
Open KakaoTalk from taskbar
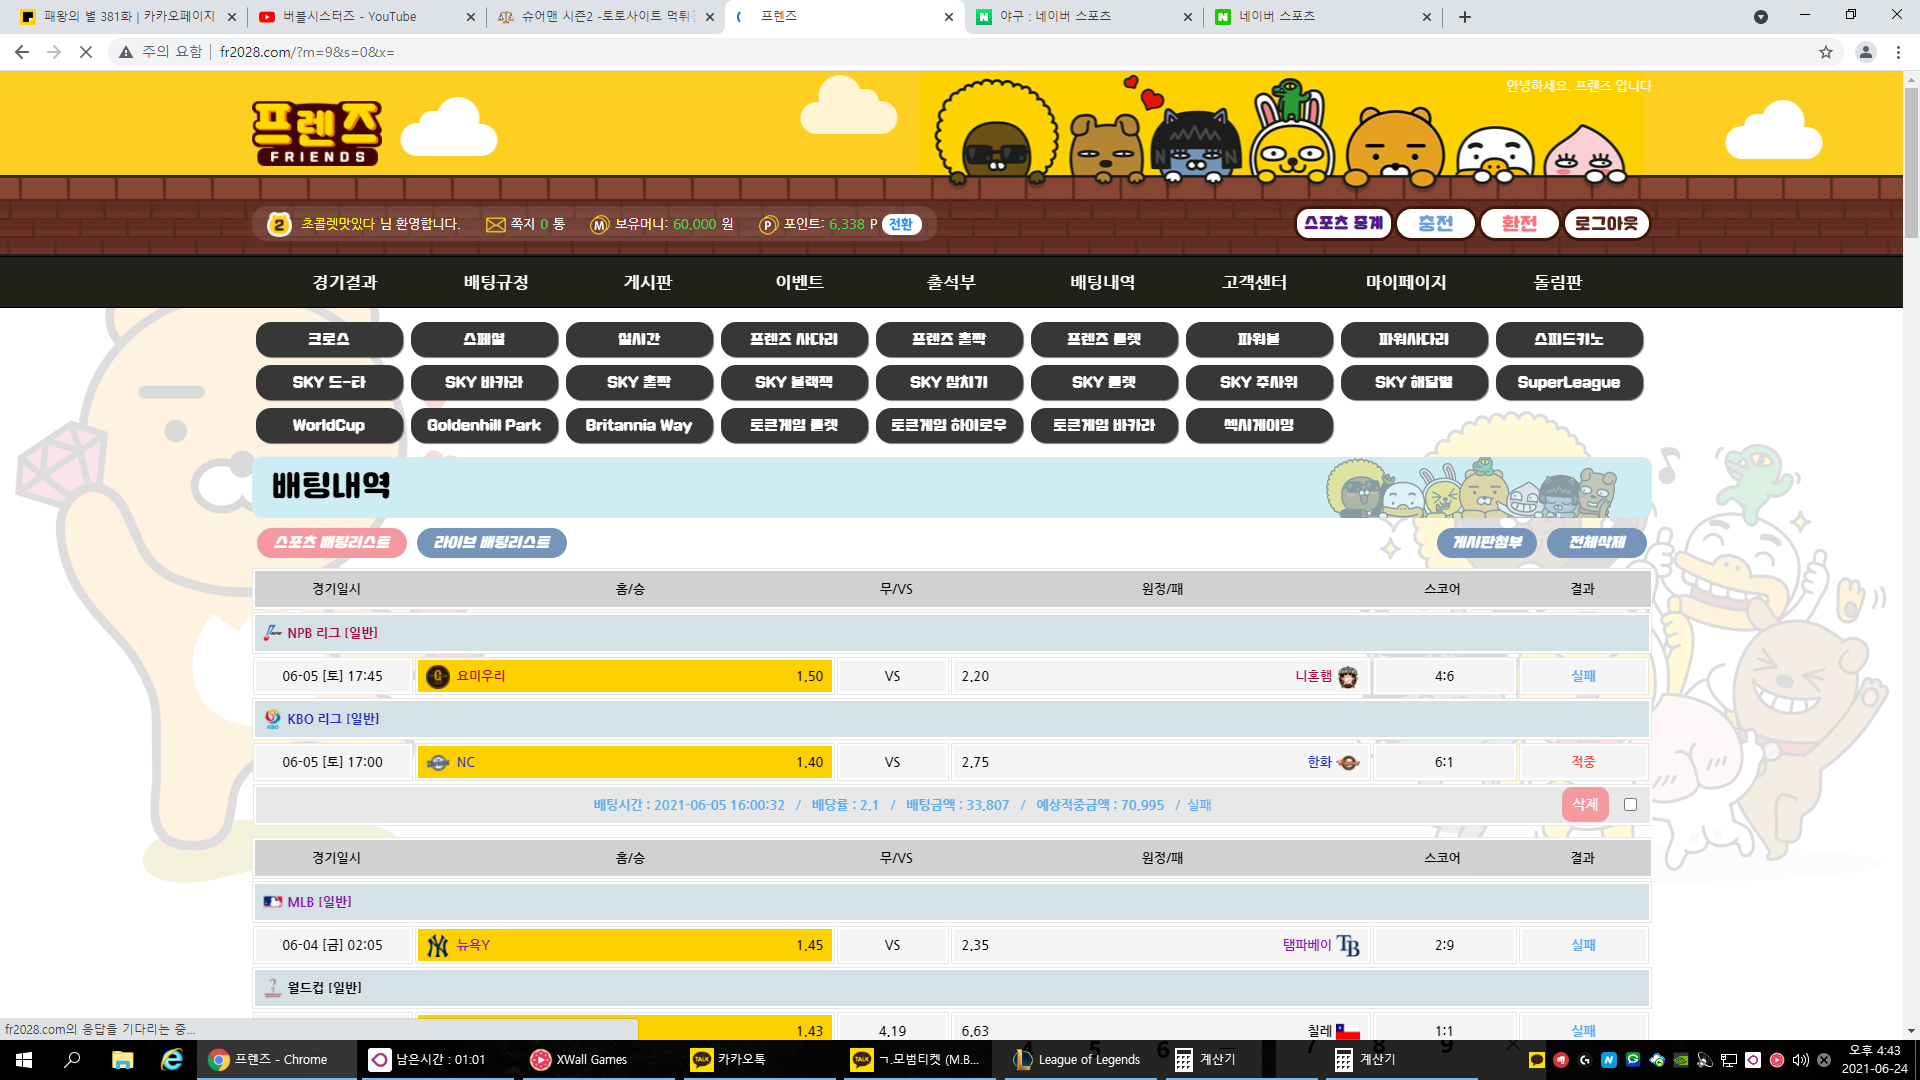730,1059
